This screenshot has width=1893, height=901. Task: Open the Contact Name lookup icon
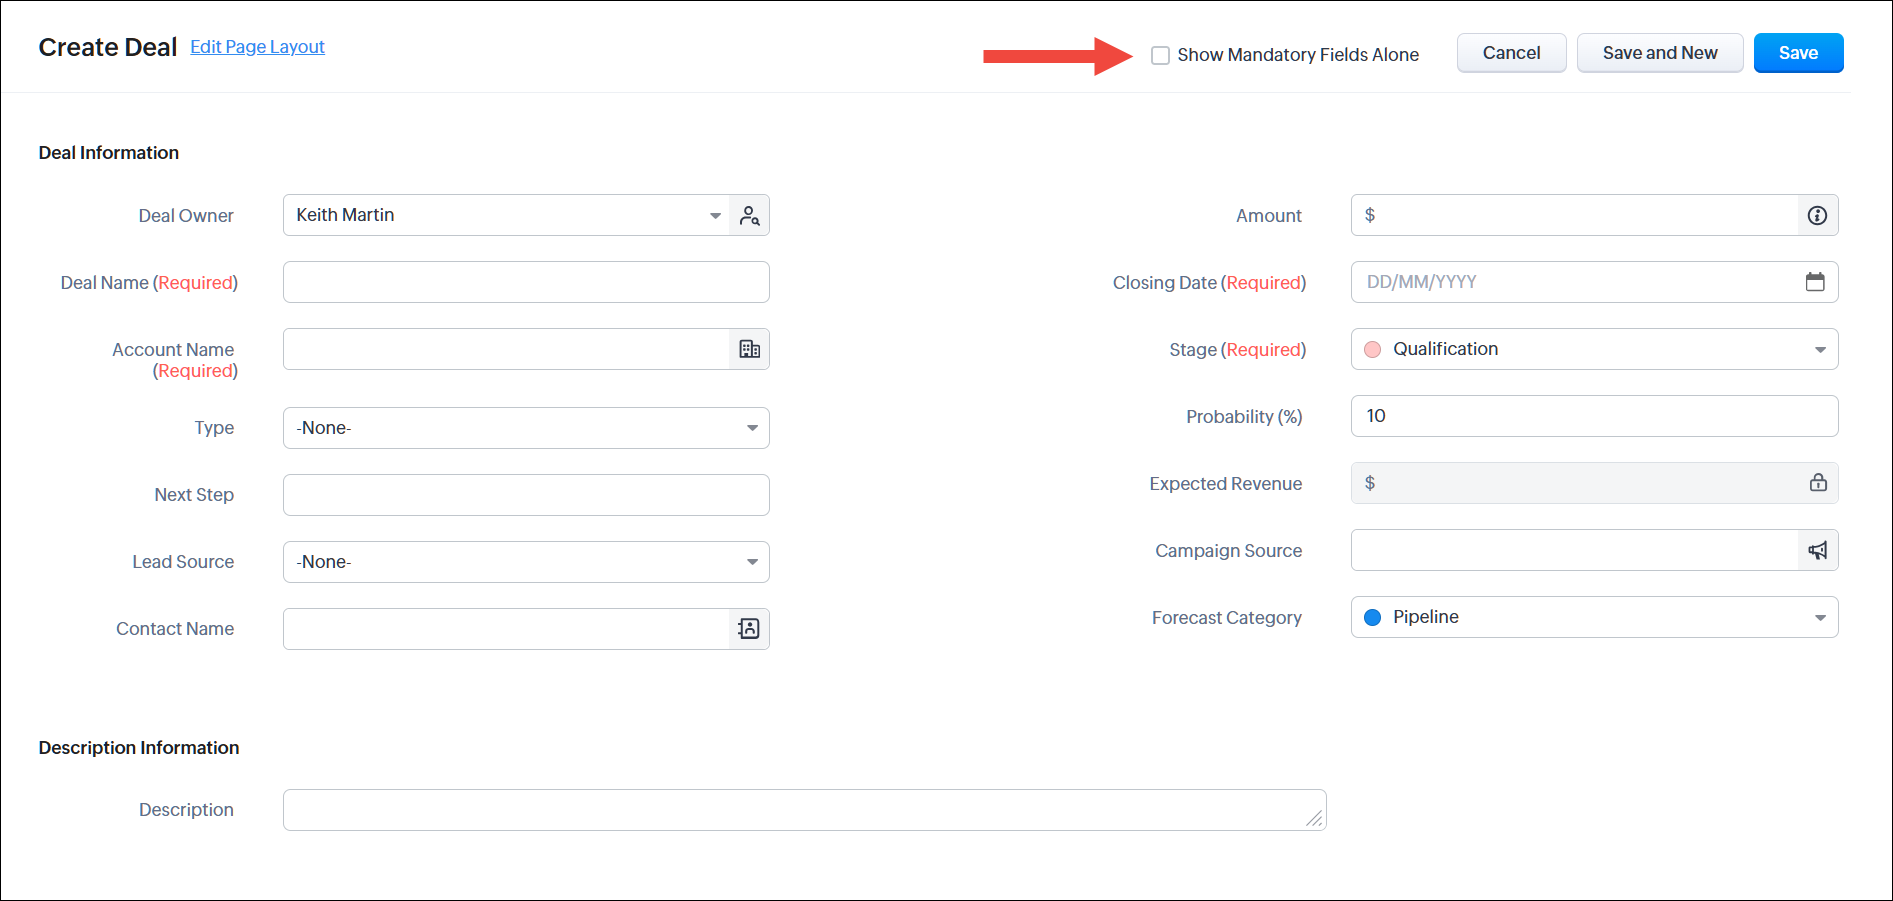click(x=749, y=628)
